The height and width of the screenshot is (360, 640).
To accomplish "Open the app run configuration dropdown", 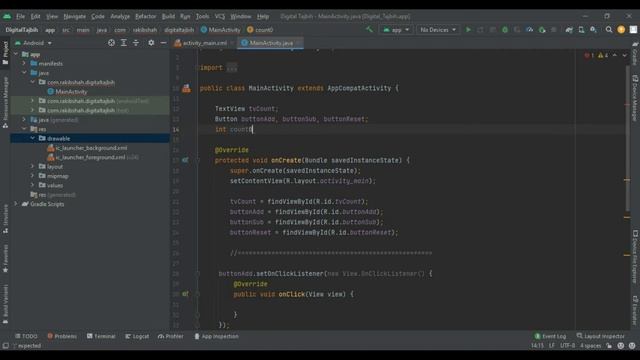I will [396, 30].
